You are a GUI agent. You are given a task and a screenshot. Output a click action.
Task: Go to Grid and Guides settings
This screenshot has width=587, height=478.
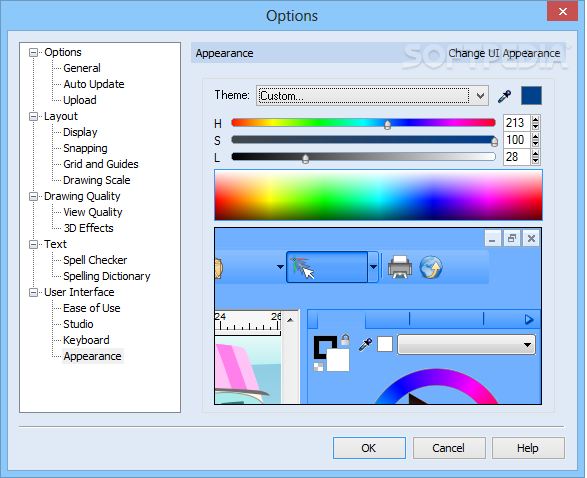tap(101, 164)
